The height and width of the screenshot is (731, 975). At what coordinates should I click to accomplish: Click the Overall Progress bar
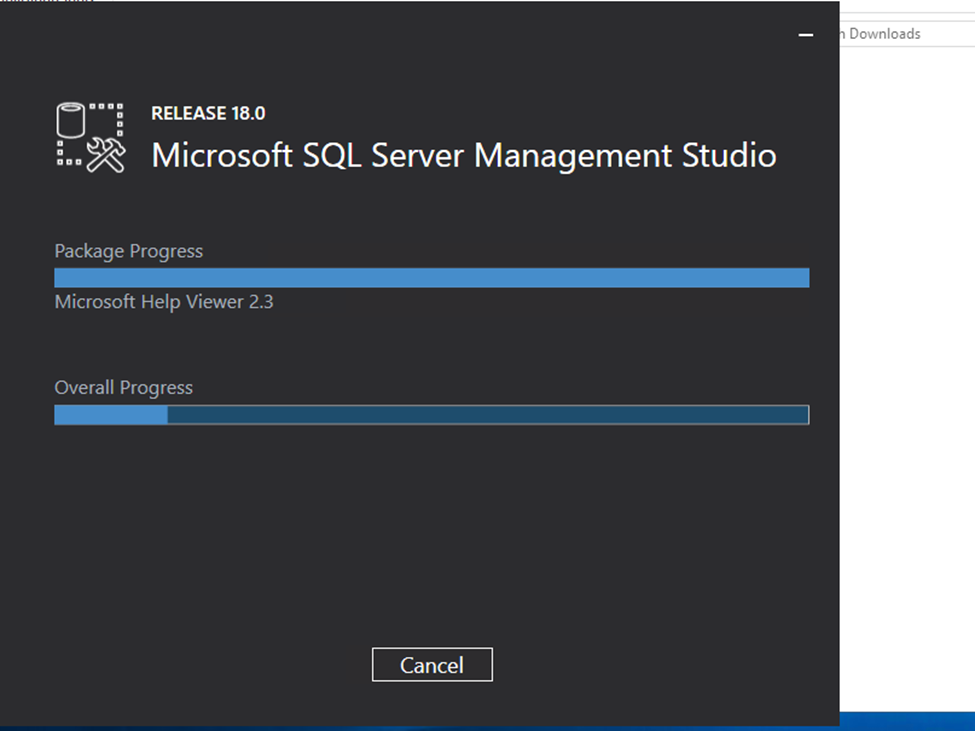coord(432,415)
